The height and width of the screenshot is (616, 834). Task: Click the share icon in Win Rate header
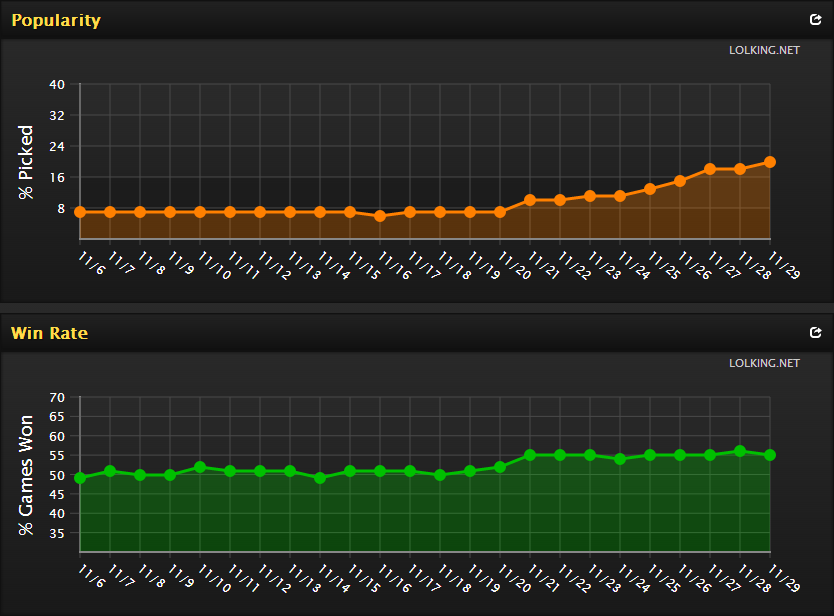point(815,332)
